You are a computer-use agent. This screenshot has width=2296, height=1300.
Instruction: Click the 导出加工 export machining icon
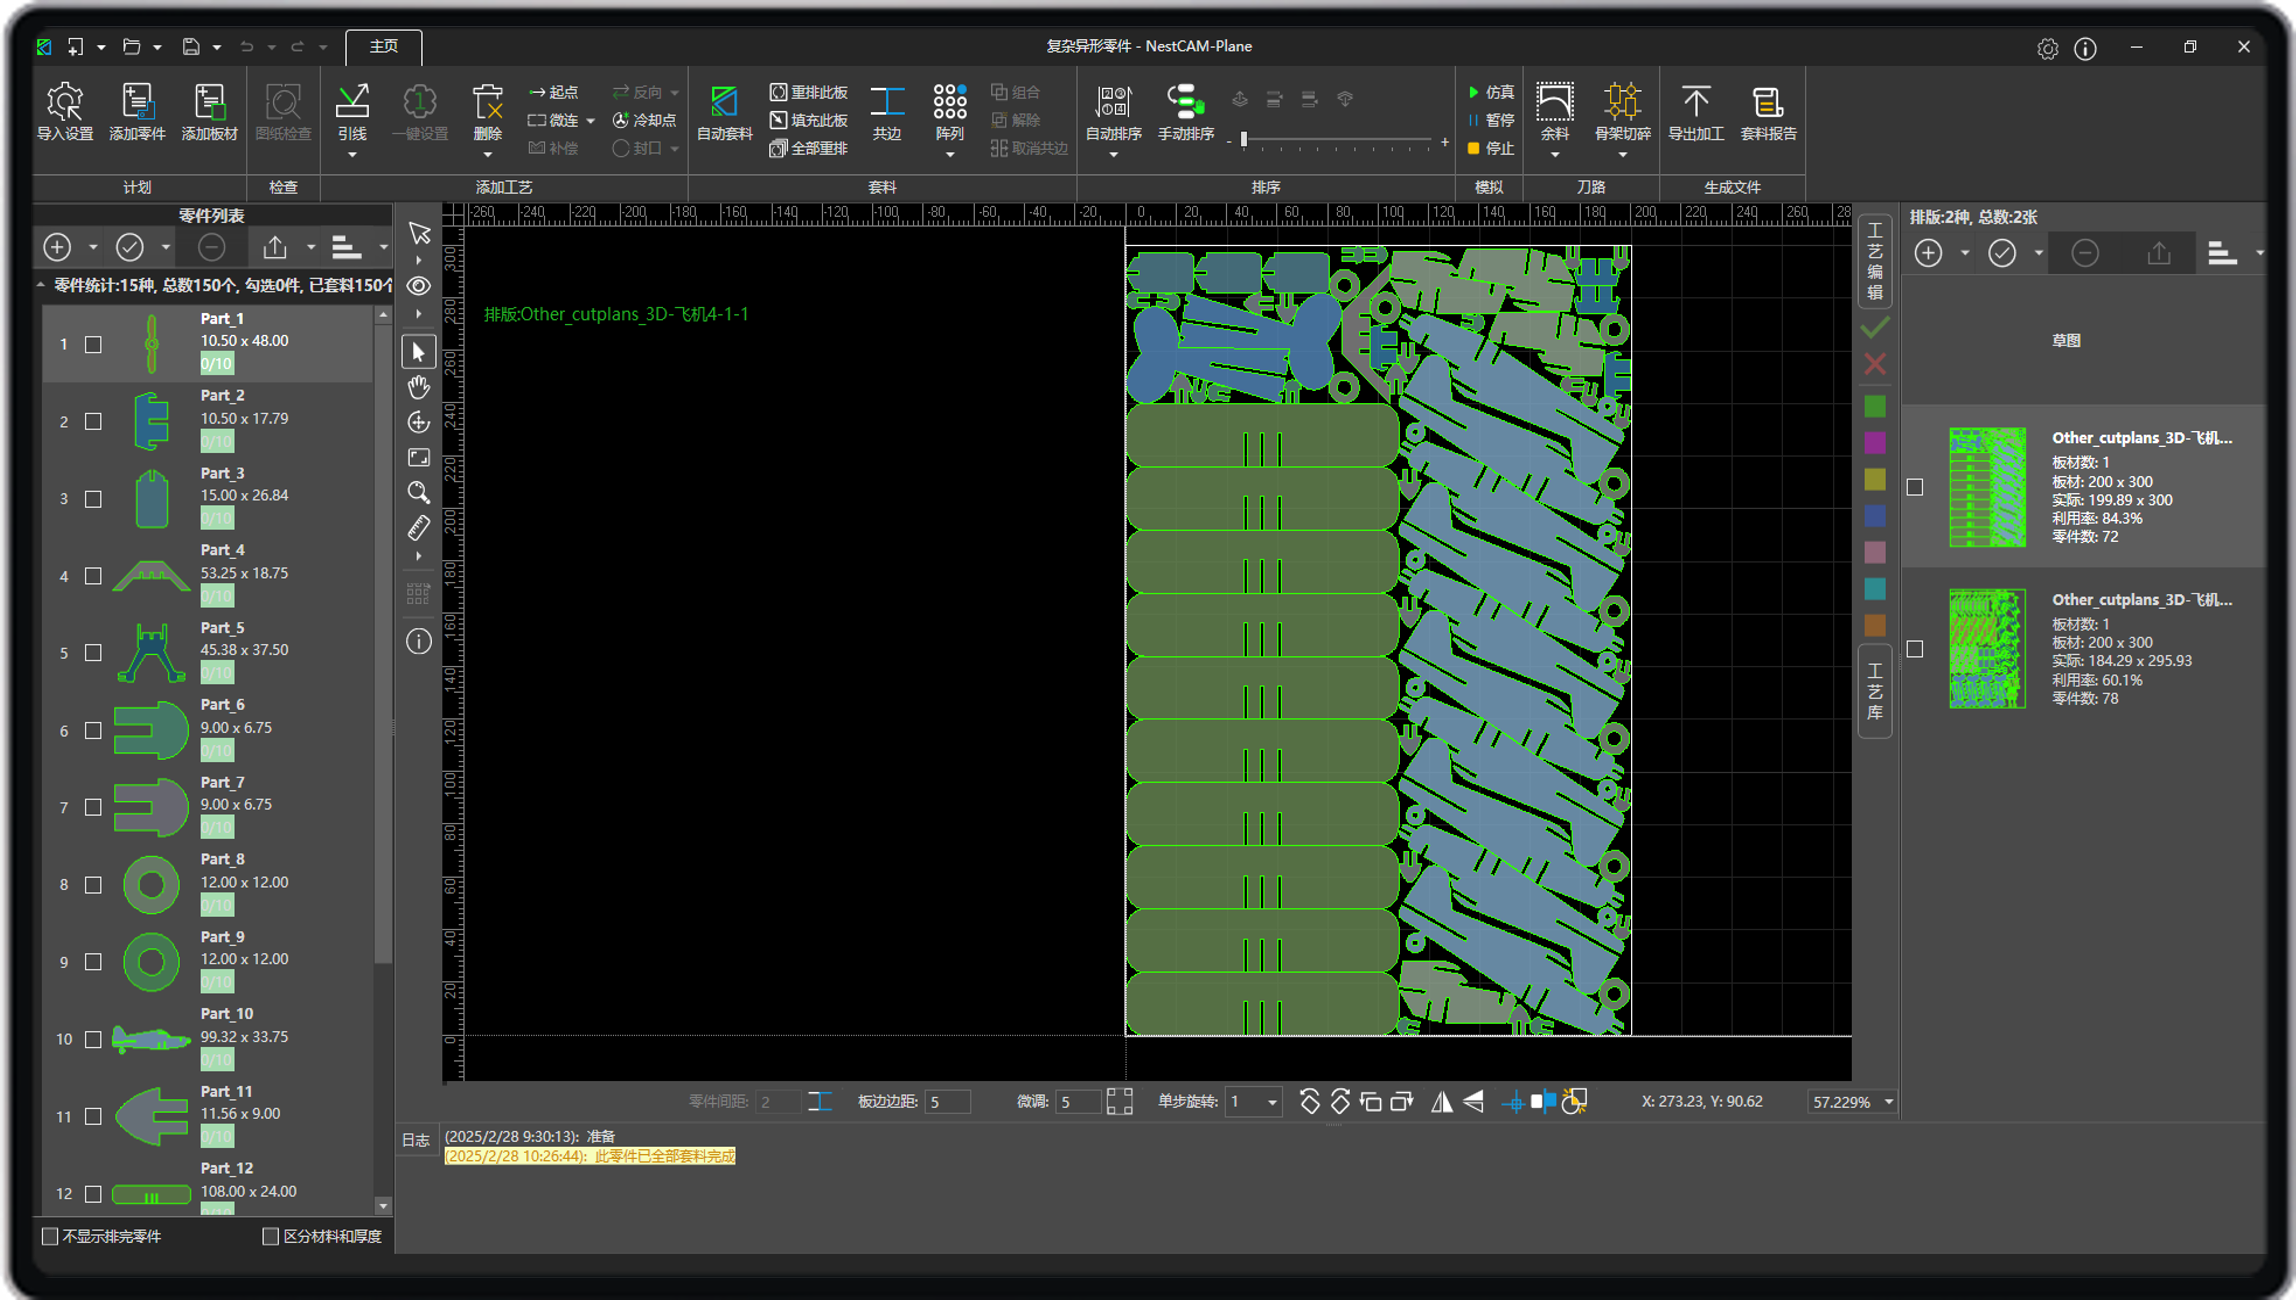pos(1695,112)
